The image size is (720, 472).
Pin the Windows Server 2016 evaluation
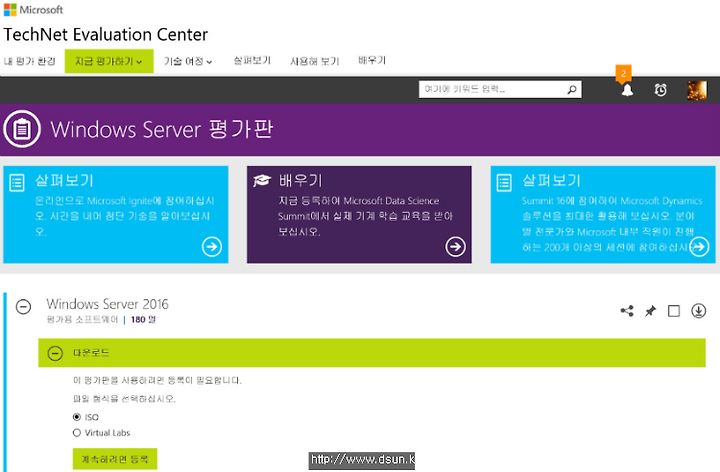650,311
